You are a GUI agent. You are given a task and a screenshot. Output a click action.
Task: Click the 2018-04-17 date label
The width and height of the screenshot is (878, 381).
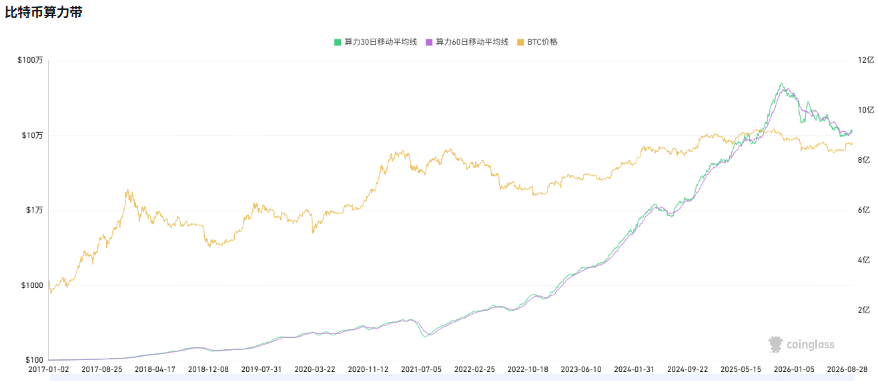(155, 369)
